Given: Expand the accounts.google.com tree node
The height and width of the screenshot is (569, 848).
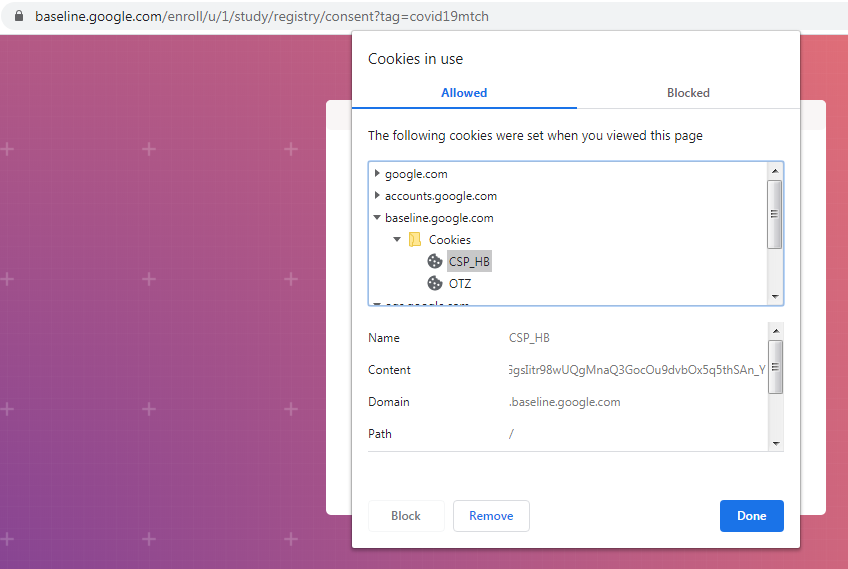Looking at the screenshot, I should [376, 196].
